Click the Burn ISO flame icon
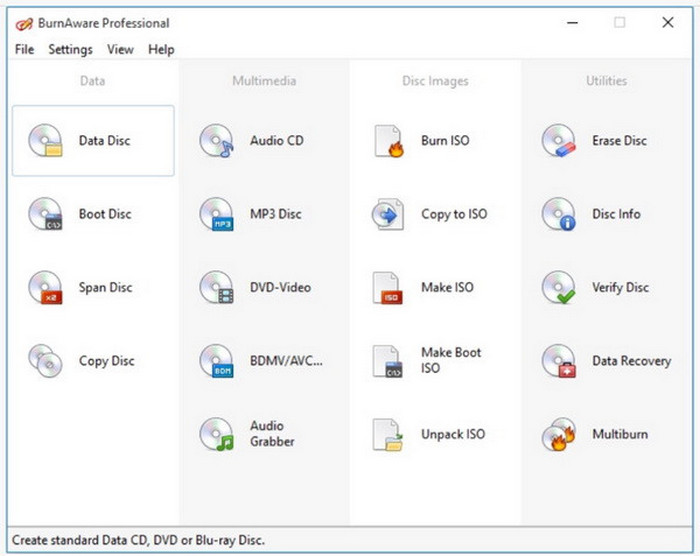This screenshot has width=700, height=556. 387,141
